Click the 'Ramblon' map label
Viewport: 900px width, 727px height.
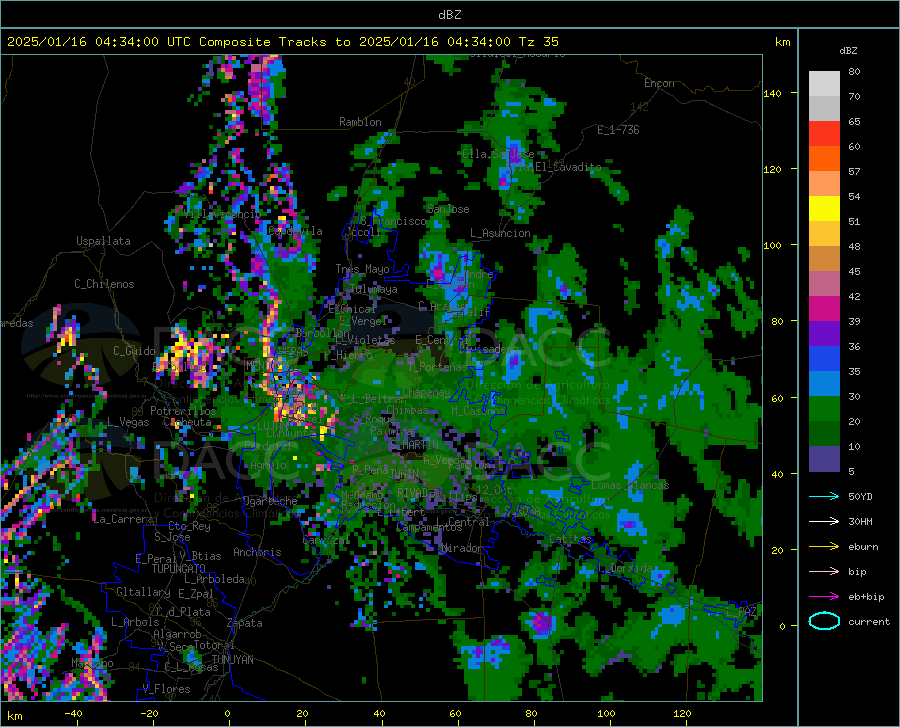(x=360, y=122)
